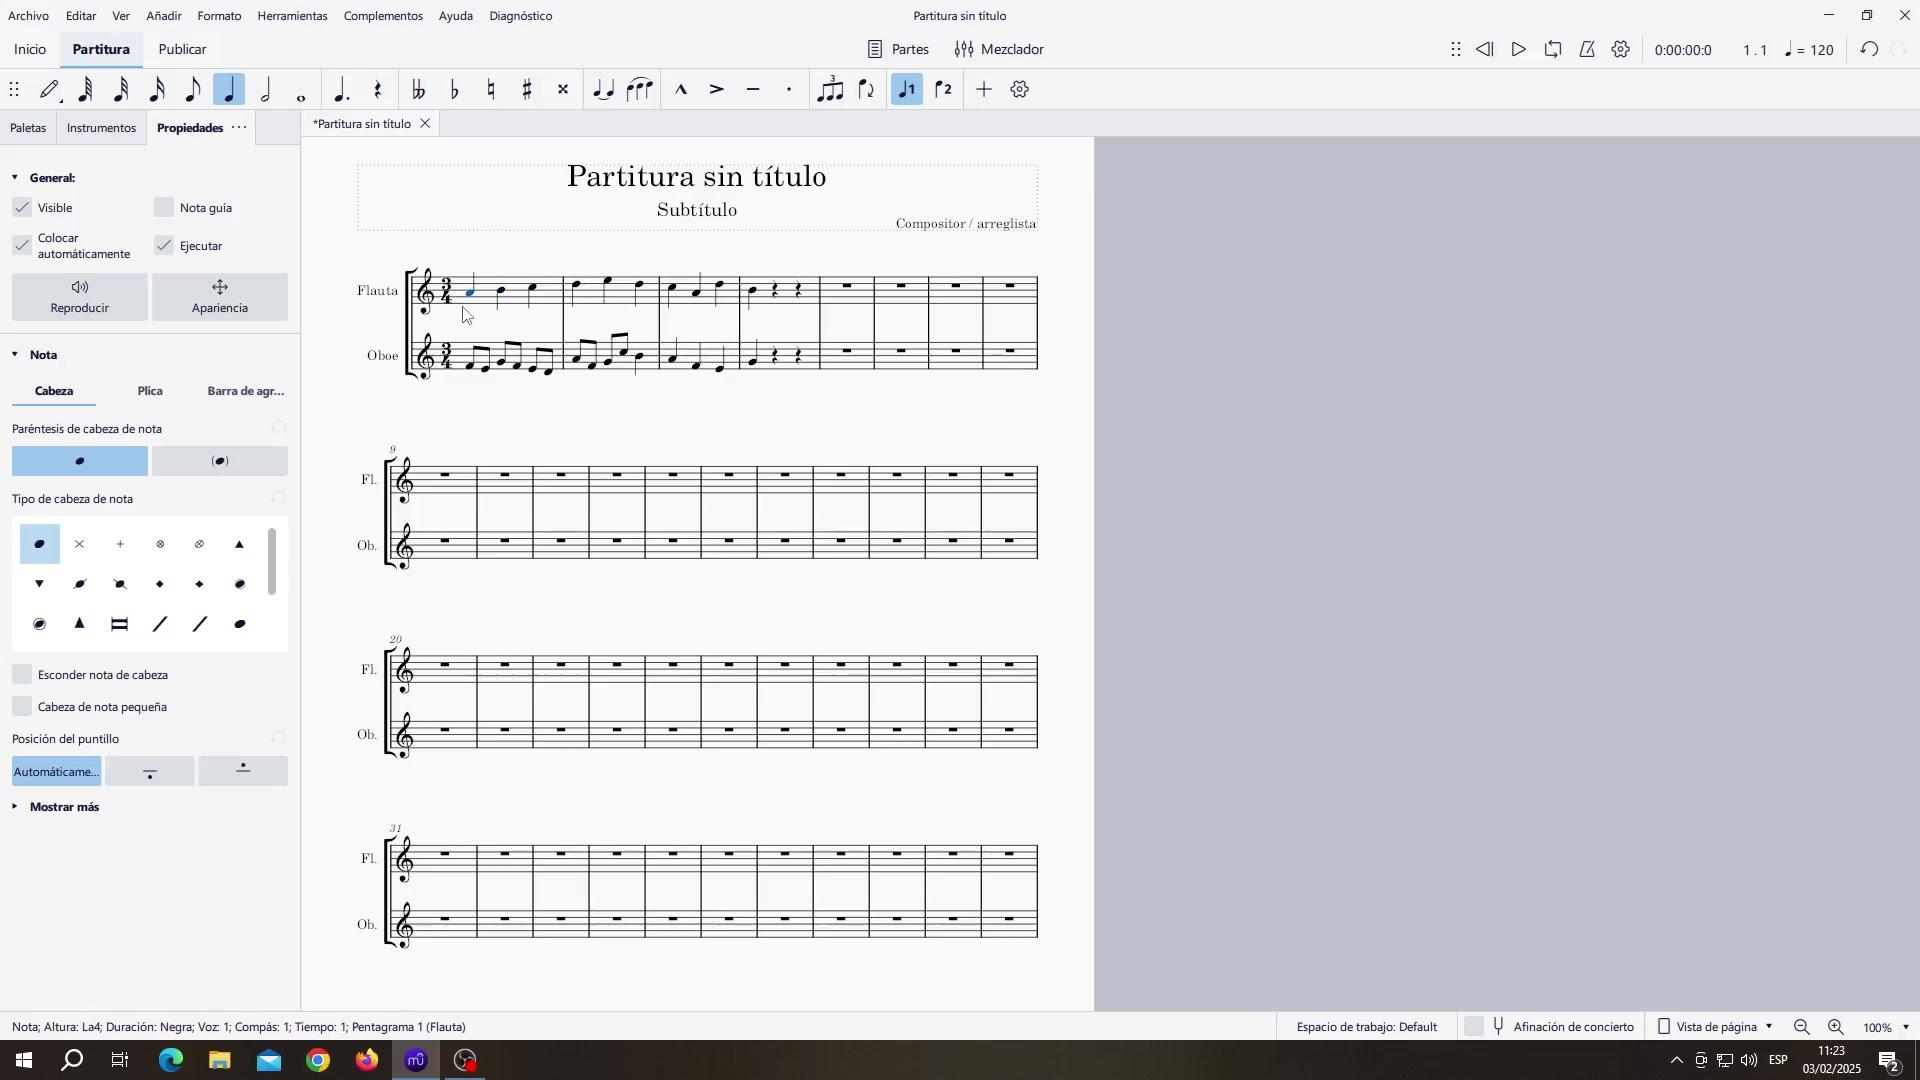
Task: Click the notehead type list scrollbar
Action: click(272, 562)
